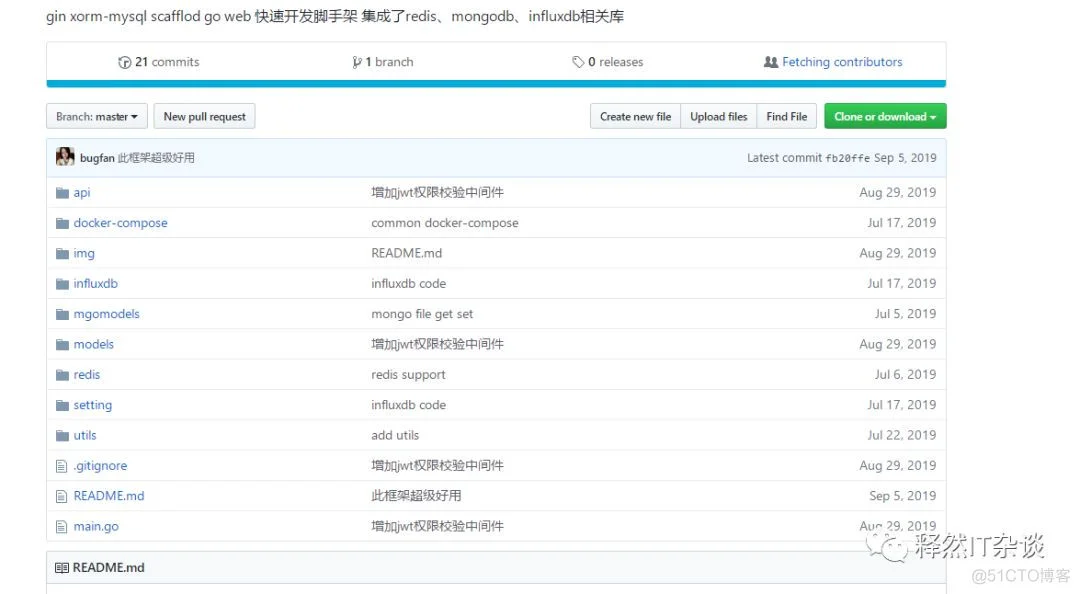Viewport: 1080px width, 594px height.
Task: Click the redis folder icon
Action: point(62,374)
